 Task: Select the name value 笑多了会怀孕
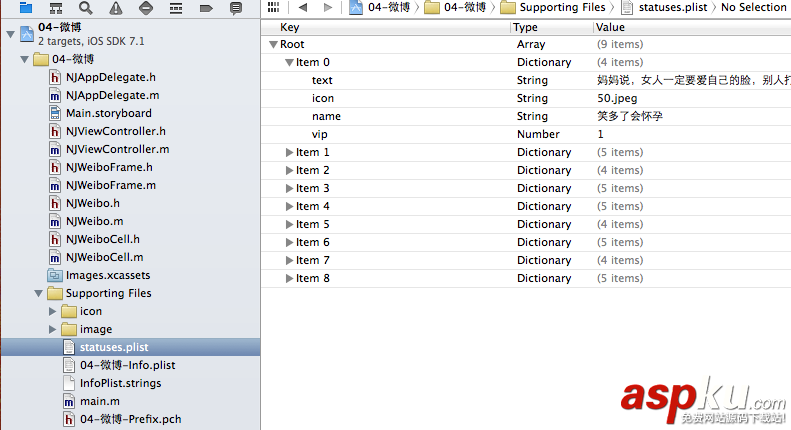pyautogui.click(x=630, y=117)
